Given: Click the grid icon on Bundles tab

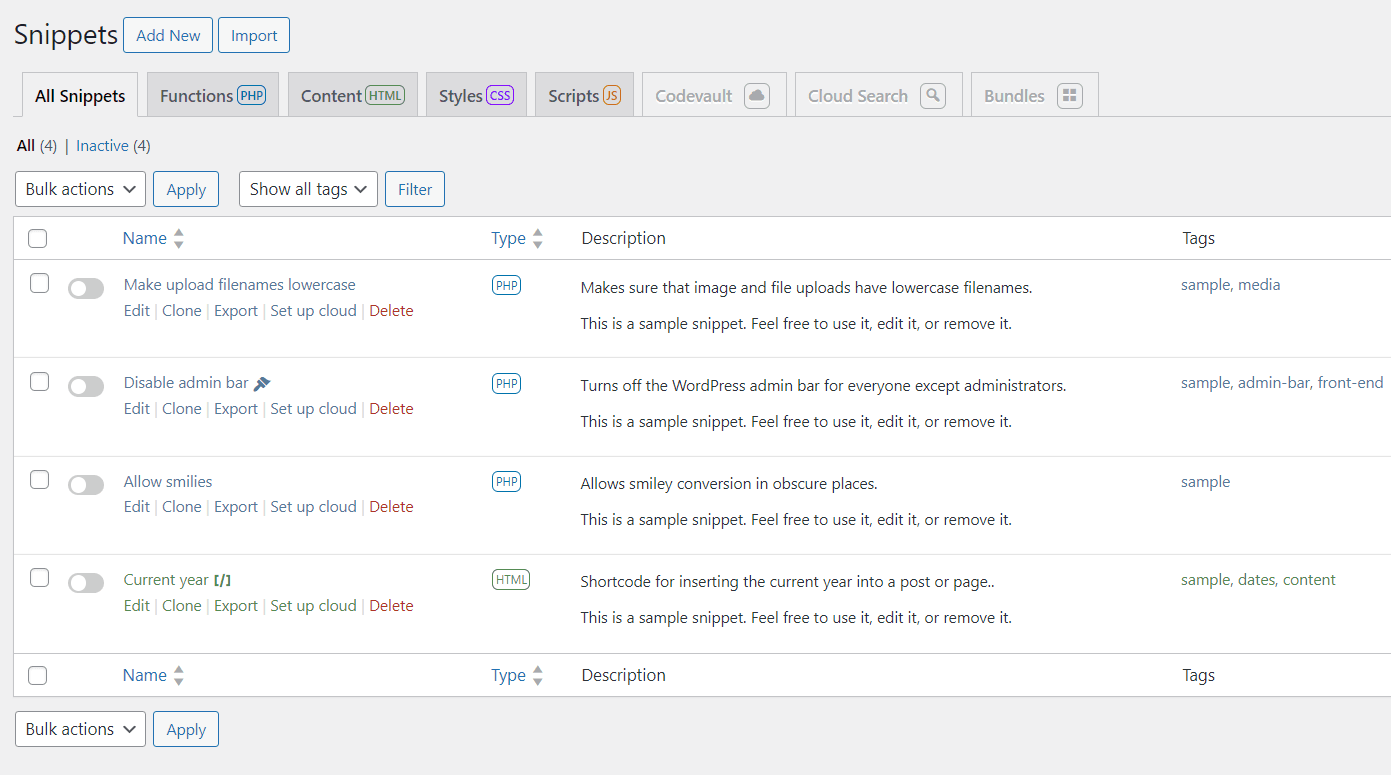Looking at the screenshot, I should tap(1069, 96).
